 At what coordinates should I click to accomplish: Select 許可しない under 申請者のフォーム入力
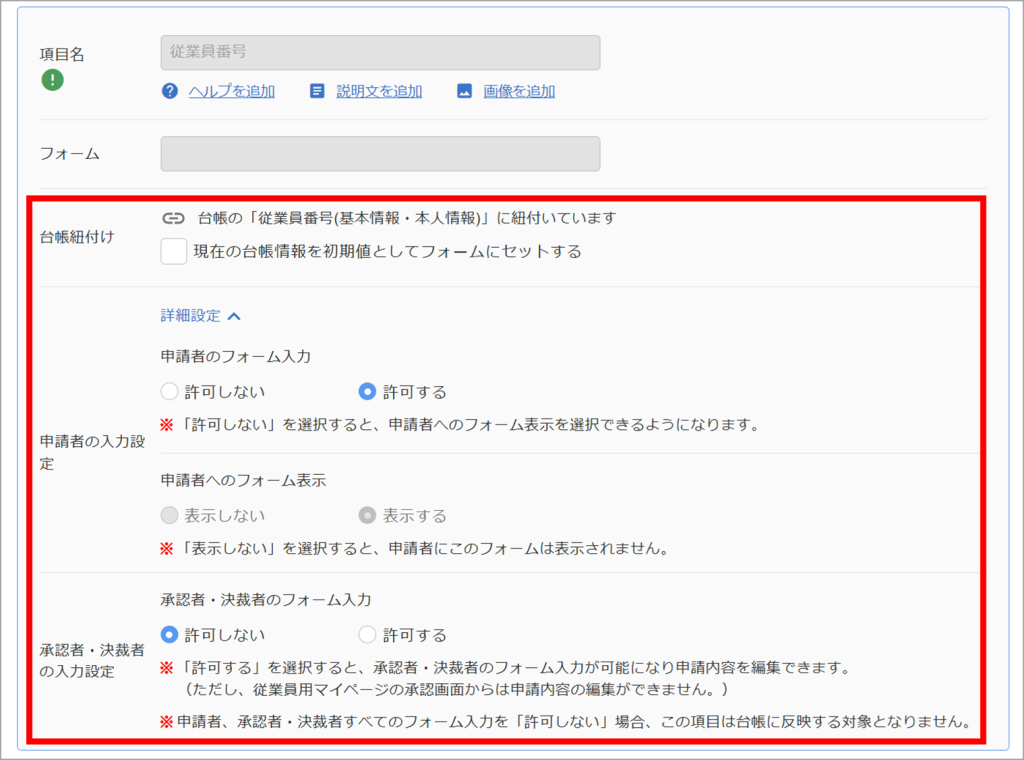click(170, 392)
